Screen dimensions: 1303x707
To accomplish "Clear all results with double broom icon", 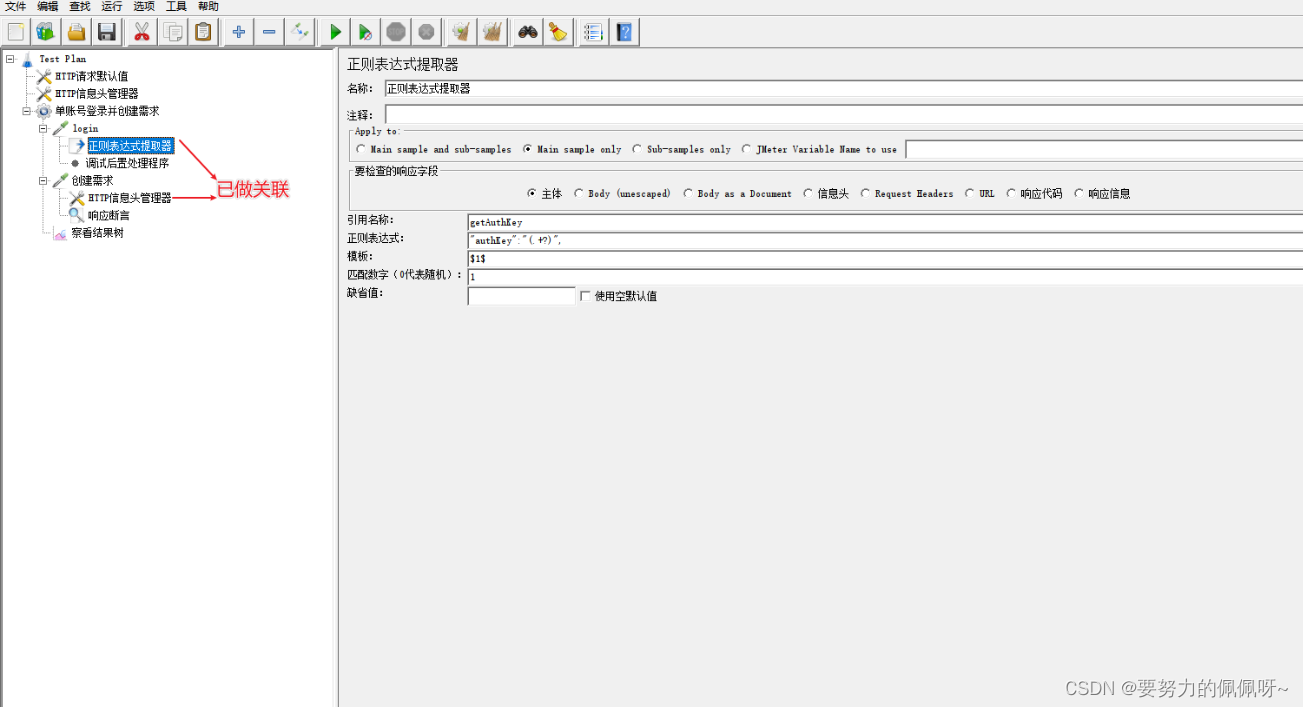I will point(491,32).
